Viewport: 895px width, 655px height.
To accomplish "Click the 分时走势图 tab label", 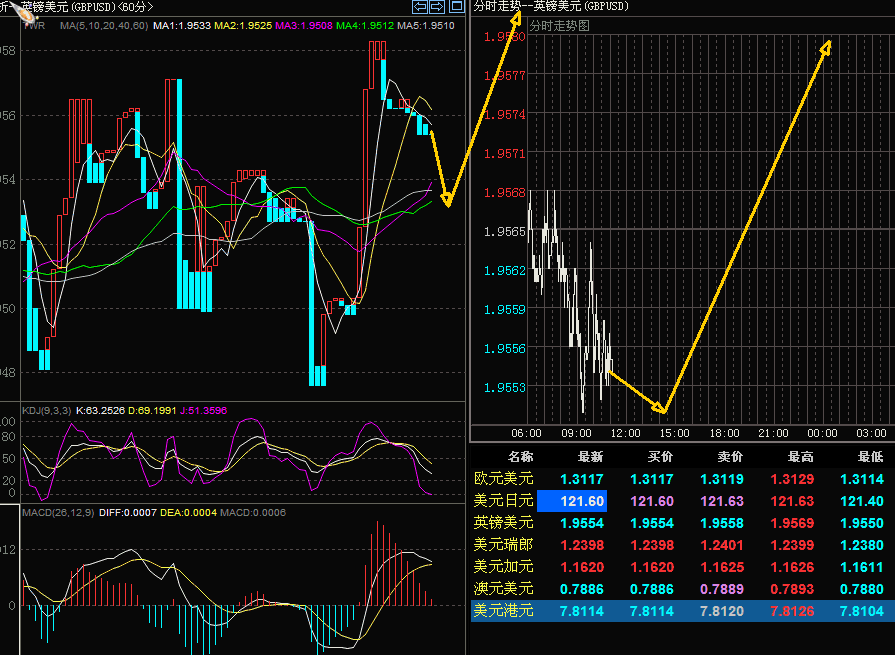I will click(558, 25).
